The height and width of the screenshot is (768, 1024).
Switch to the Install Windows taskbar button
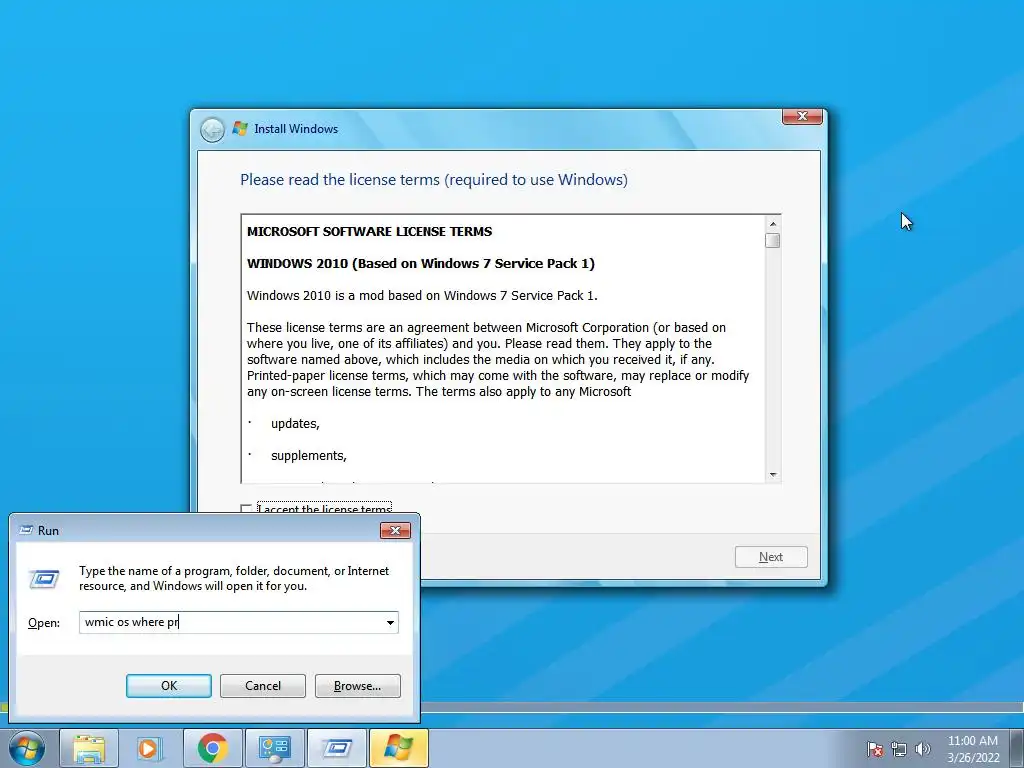398,748
